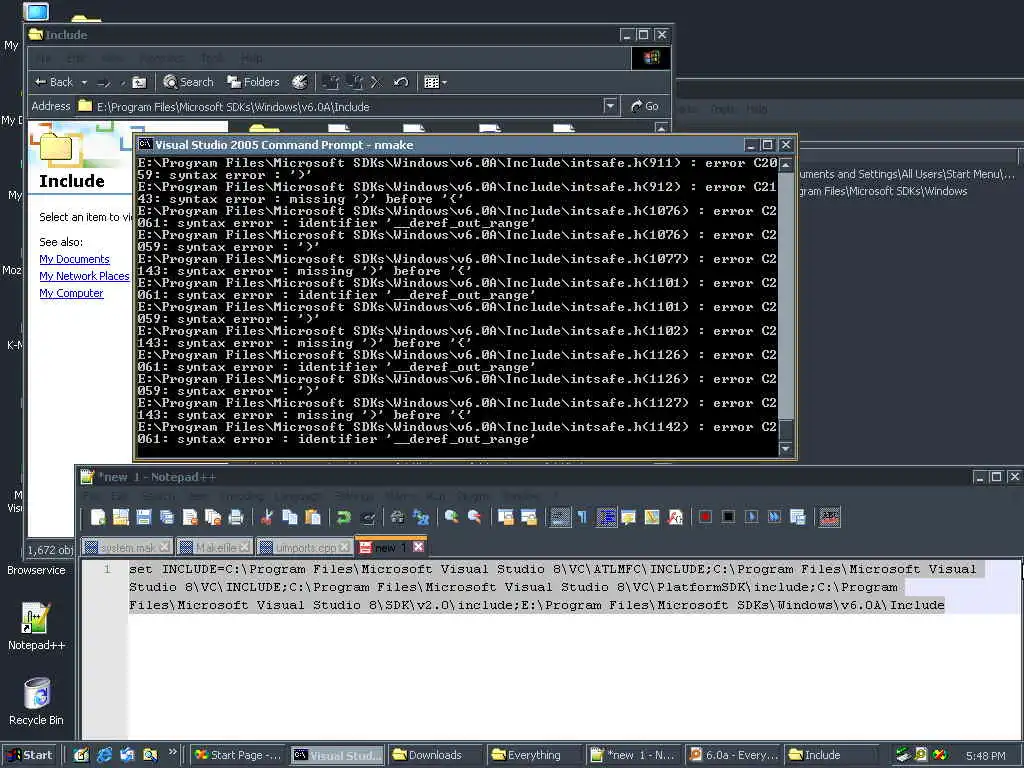Expand the quick launch overflow chevron
The width and height of the screenshot is (1024, 768).
tap(172, 752)
